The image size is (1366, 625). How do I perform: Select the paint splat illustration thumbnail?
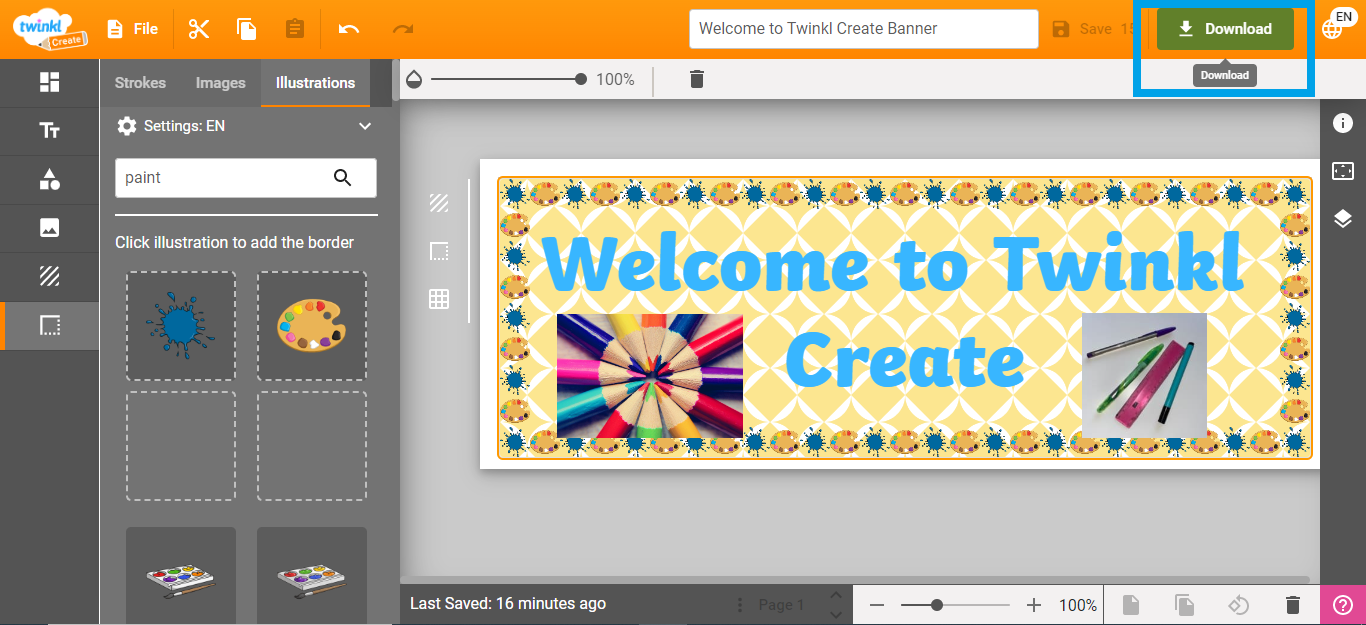coord(180,326)
